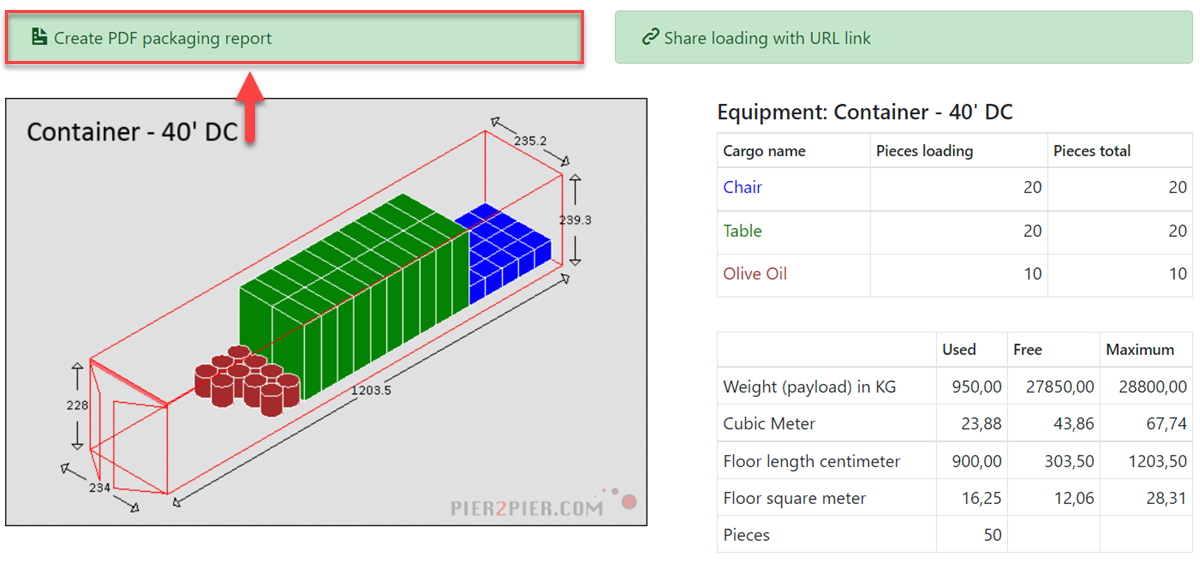Click the chain link share icon
Screen dimensions: 1200x563
[x=649, y=38]
